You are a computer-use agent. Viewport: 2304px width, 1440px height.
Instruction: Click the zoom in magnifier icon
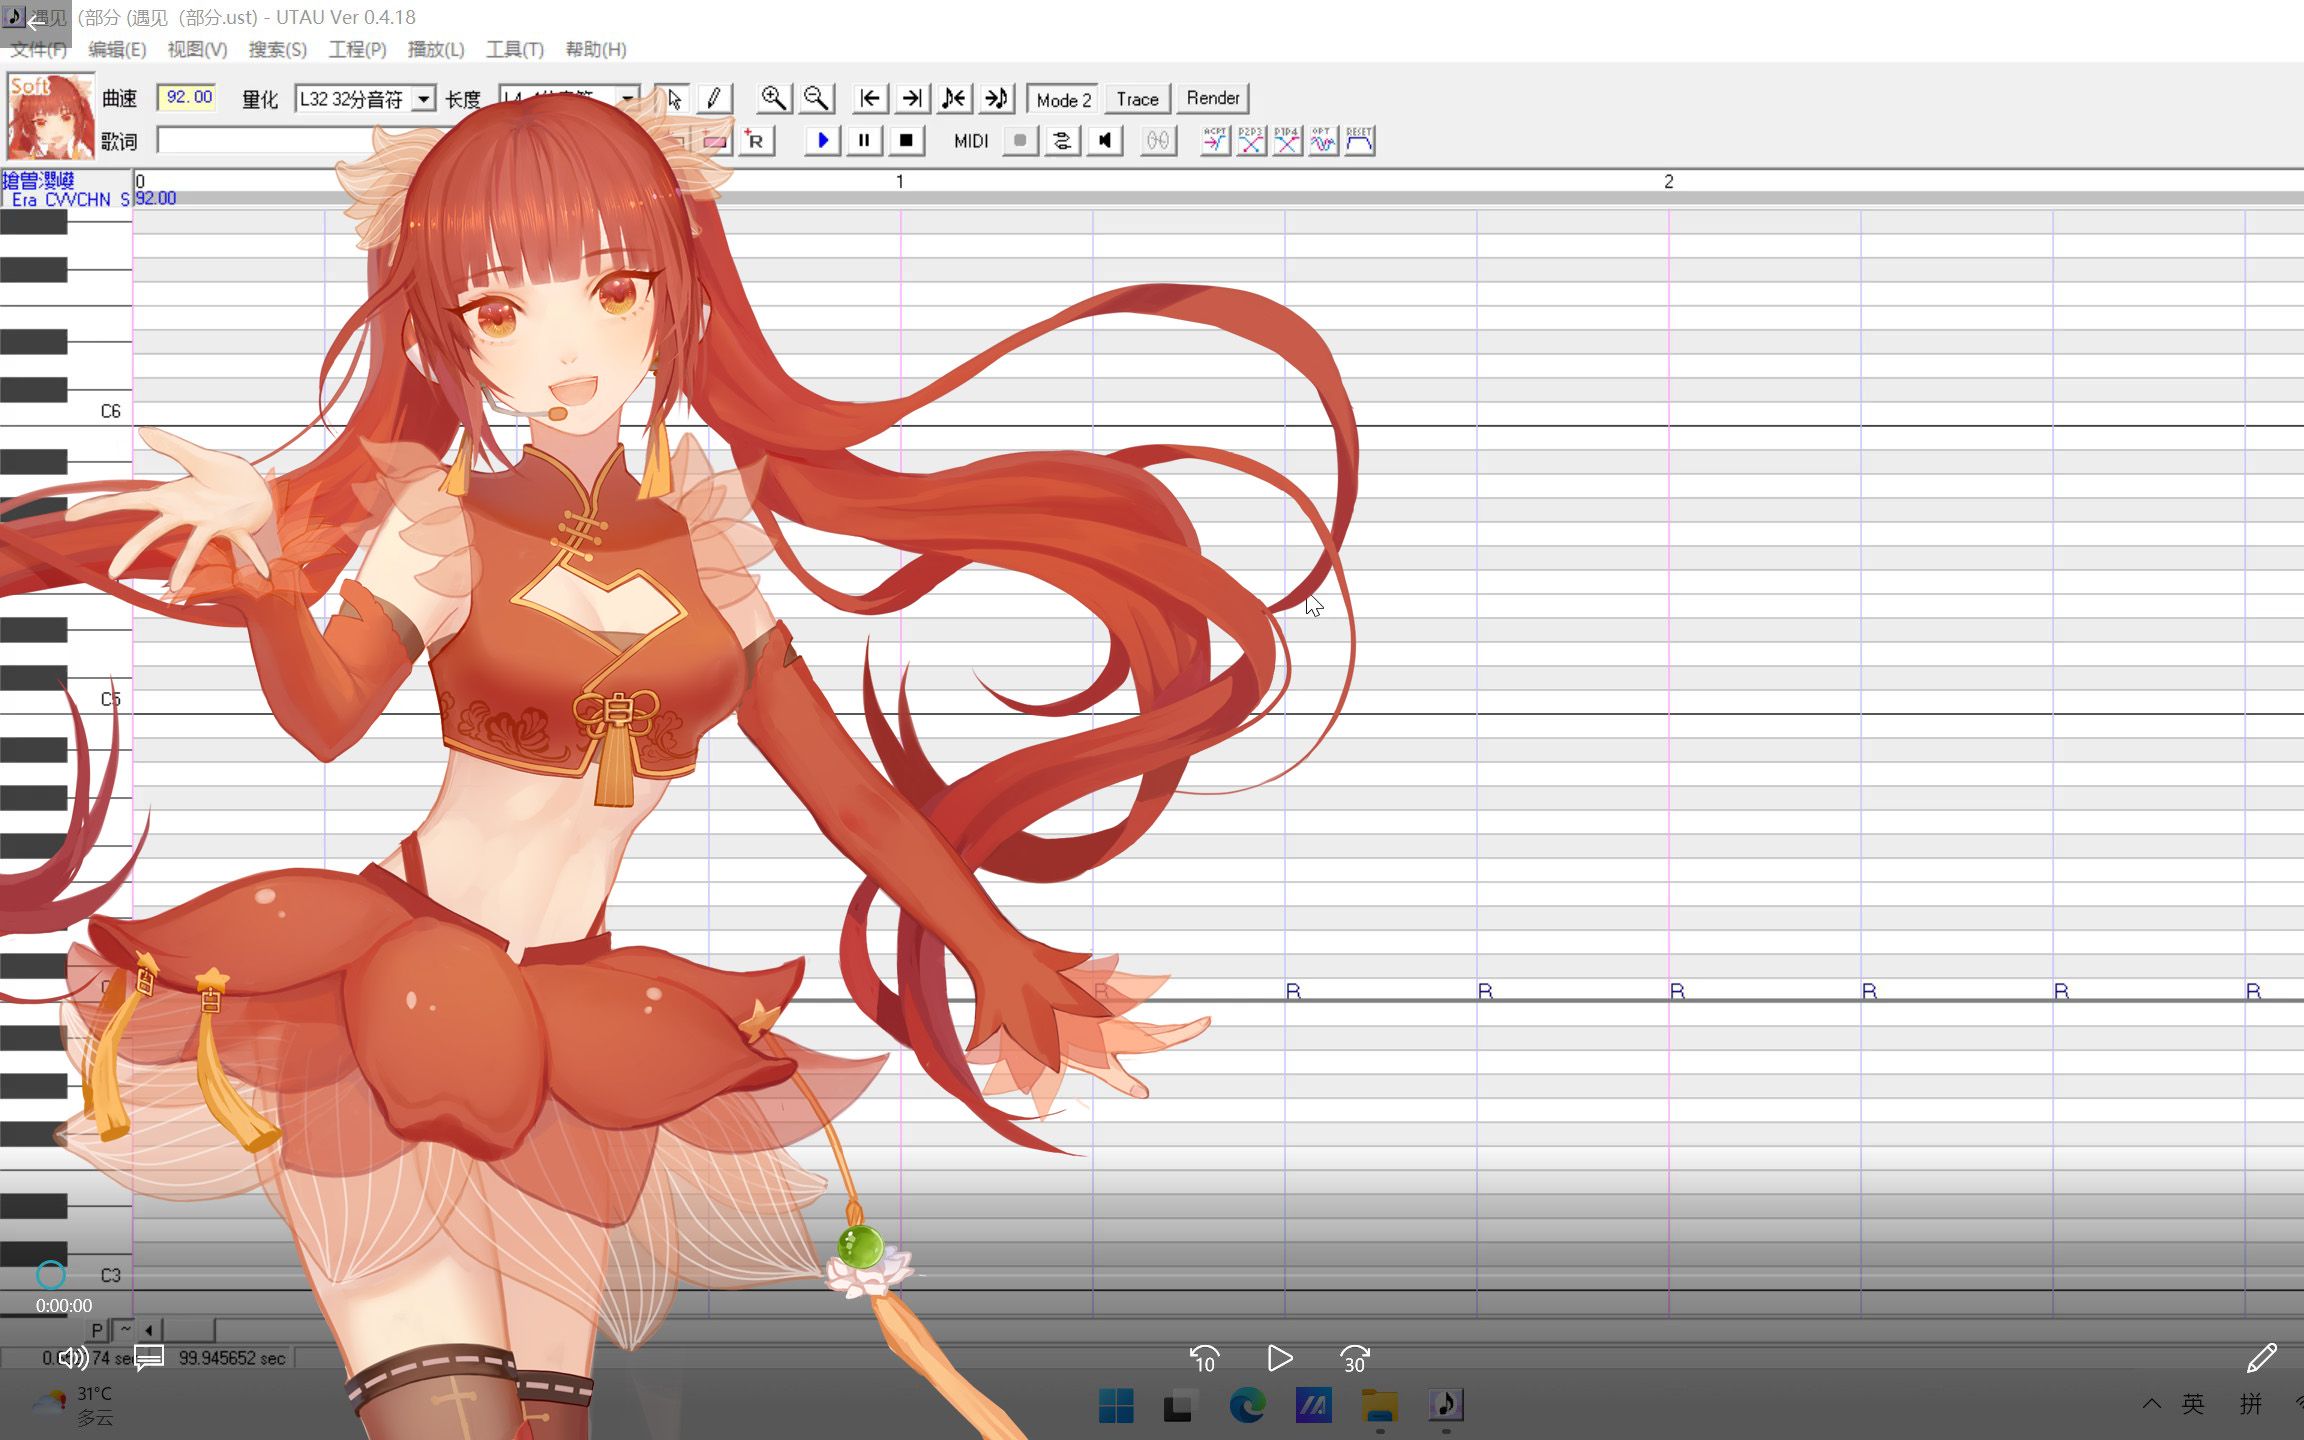point(771,98)
